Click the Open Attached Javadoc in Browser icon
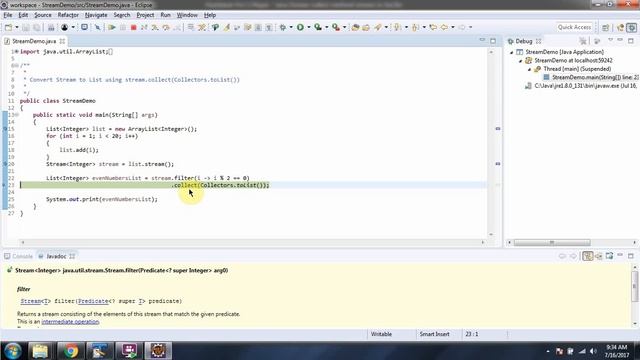Image resolution: width=640 pixels, height=360 pixels. click(609, 256)
